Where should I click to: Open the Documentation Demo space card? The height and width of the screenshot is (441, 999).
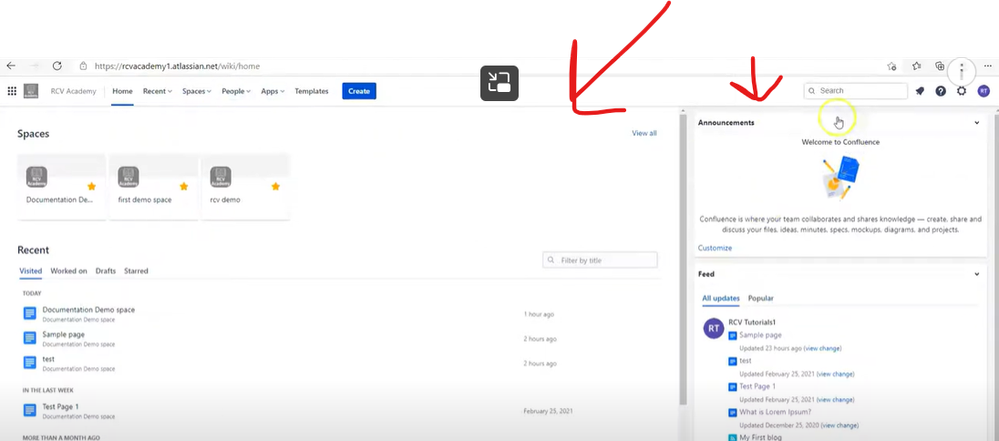tap(62, 187)
